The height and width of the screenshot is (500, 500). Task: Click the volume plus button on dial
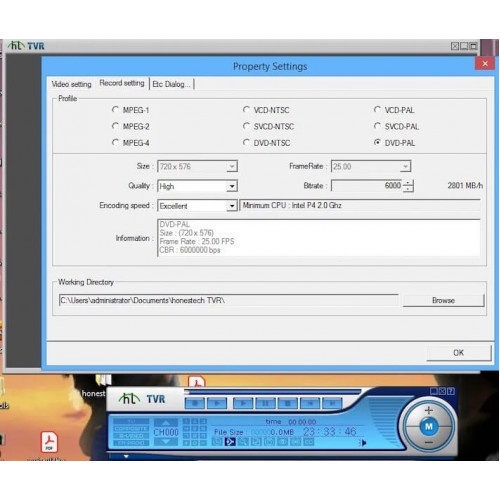pyautogui.click(x=429, y=410)
